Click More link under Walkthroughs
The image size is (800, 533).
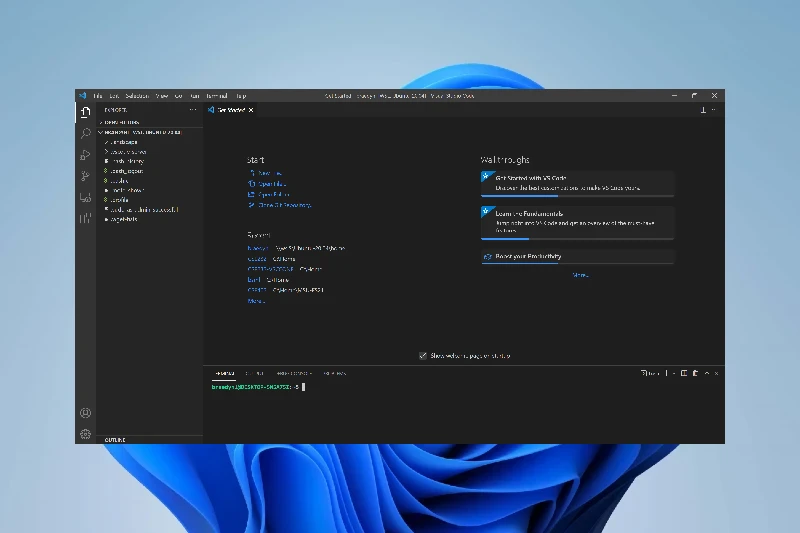(x=580, y=275)
